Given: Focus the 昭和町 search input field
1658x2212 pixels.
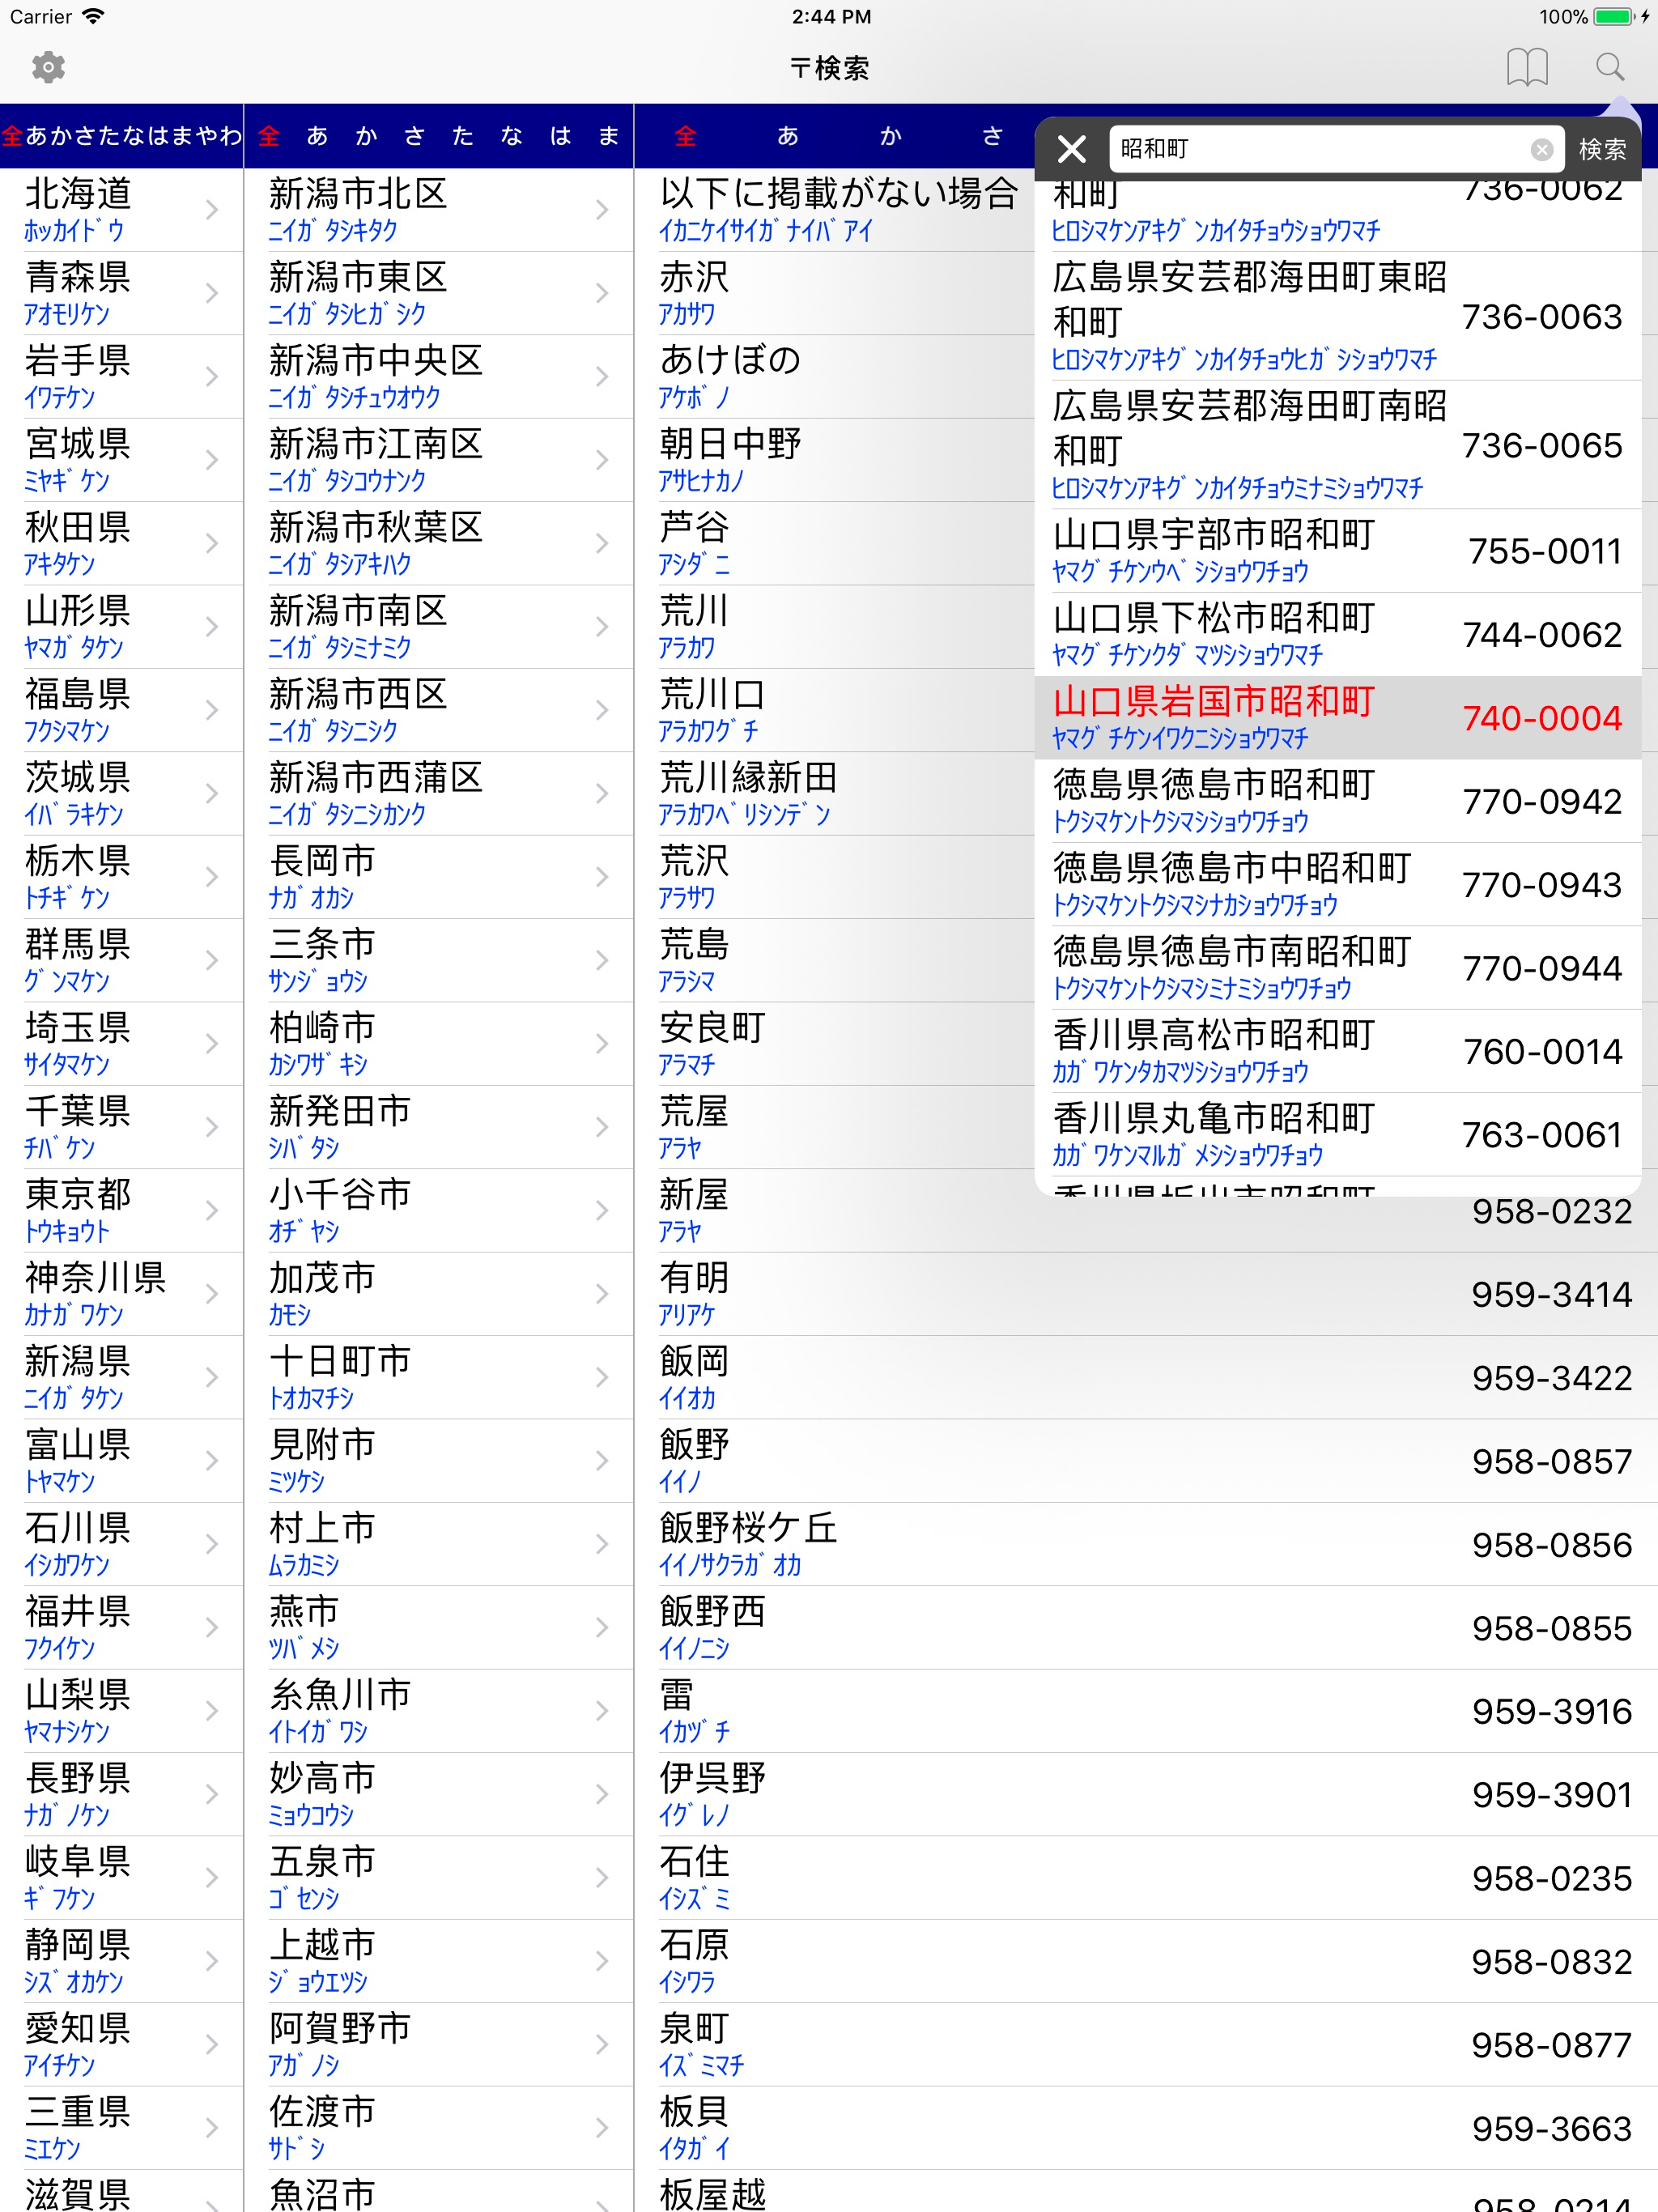Looking at the screenshot, I should click(x=1335, y=149).
